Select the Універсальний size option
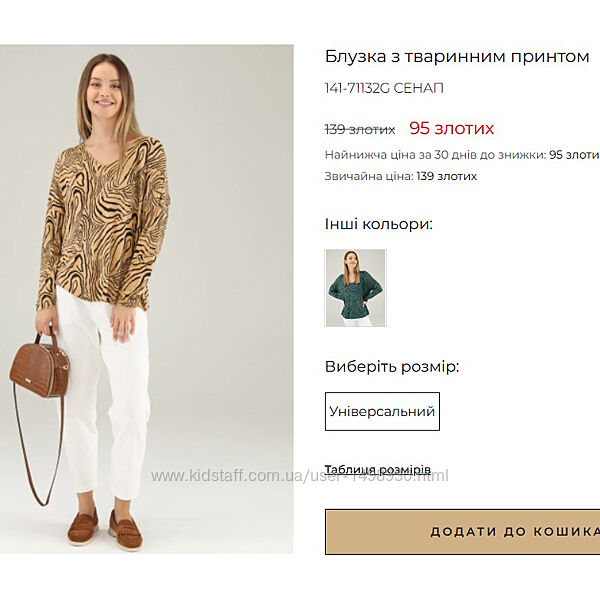The width and height of the screenshot is (600, 600). tap(382, 411)
